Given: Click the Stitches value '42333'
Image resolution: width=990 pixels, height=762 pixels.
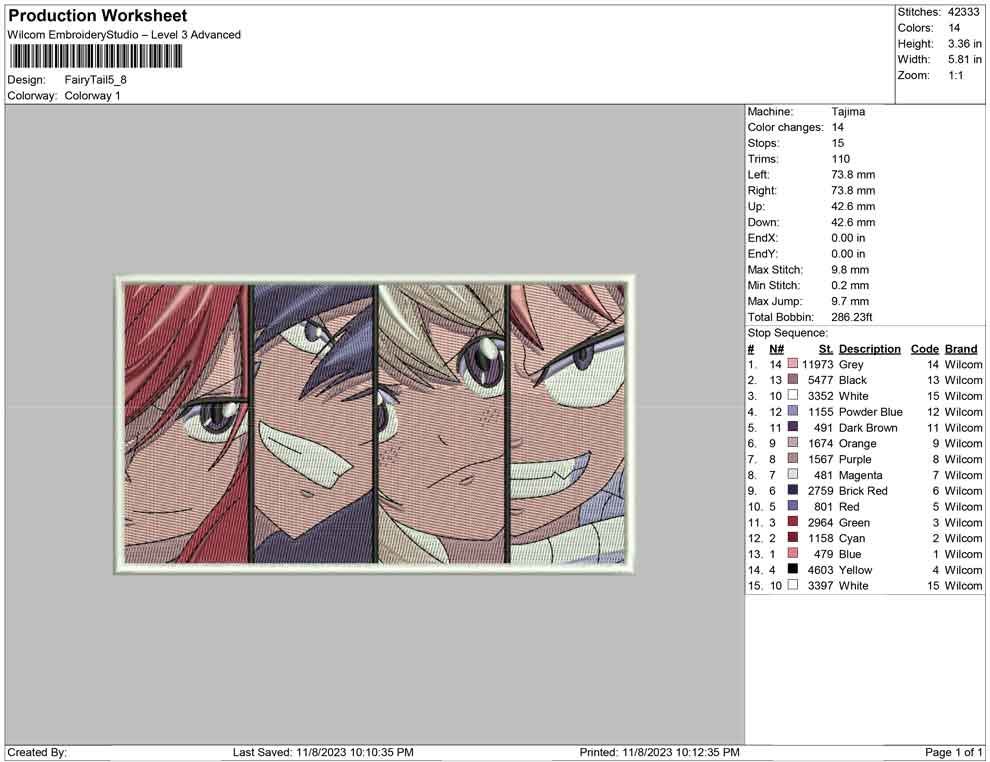Looking at the screenshot, I should click(x=964, y=12).
